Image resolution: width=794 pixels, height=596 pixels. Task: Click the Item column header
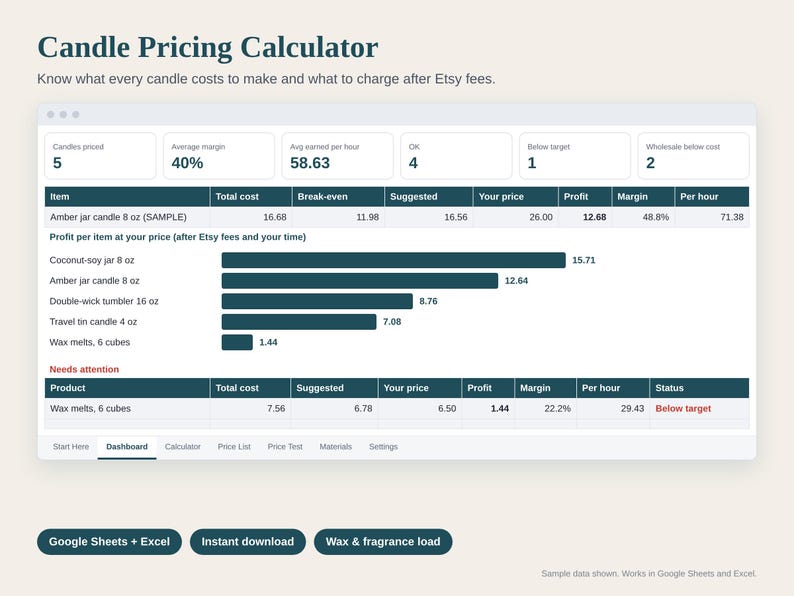pos(127,196)
